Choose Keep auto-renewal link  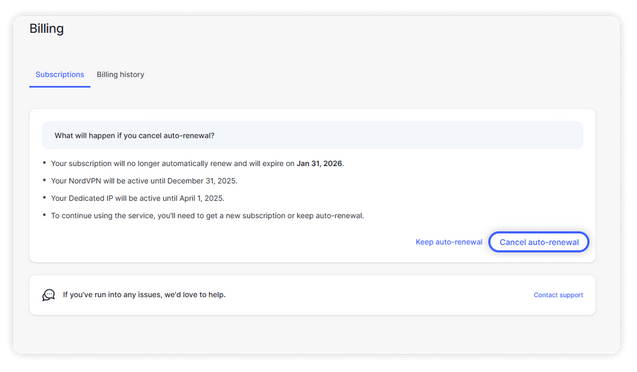[448, 242]
